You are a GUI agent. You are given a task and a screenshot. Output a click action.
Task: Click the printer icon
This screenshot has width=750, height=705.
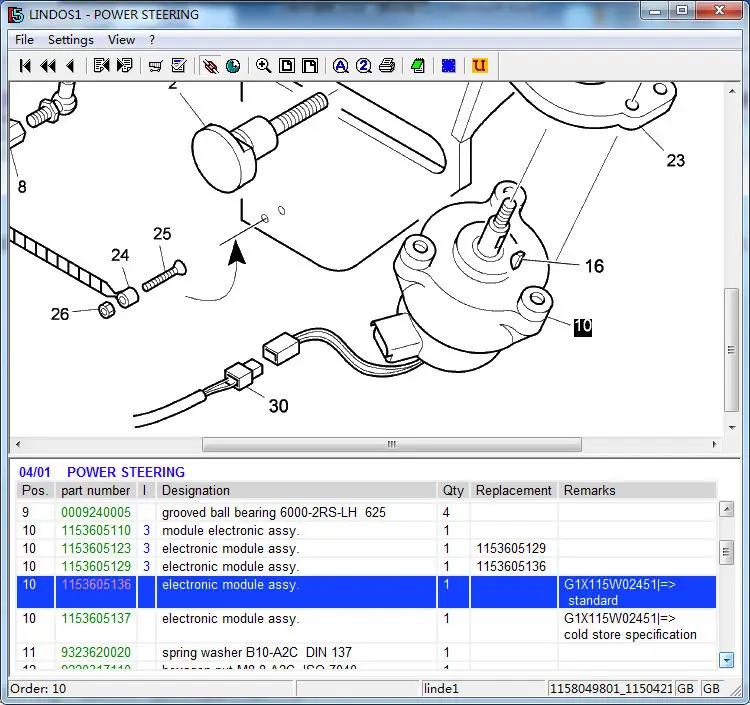387,66
